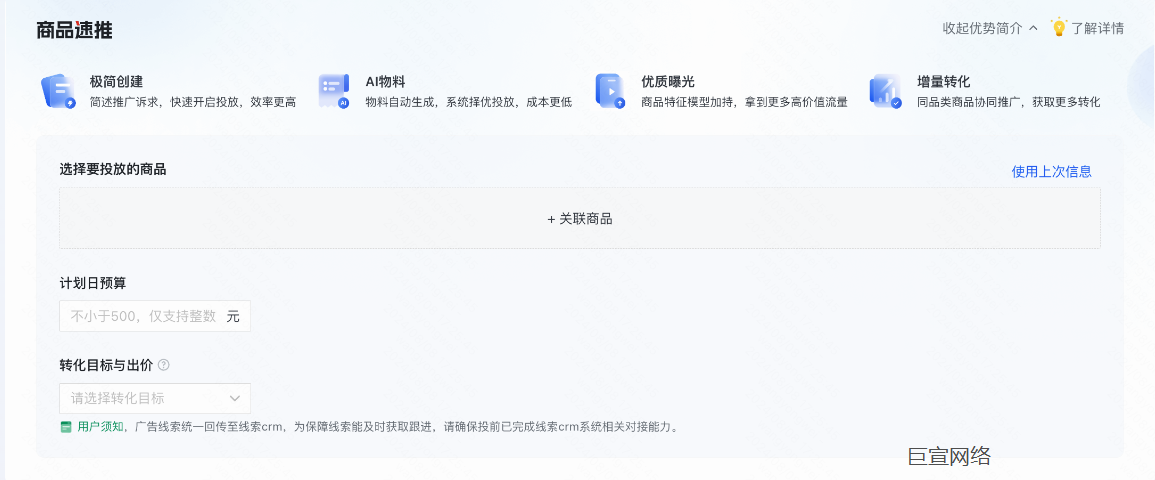
Task: Click the 商品速推 page title
Action: pyautogui.click(x=74, y=30)
